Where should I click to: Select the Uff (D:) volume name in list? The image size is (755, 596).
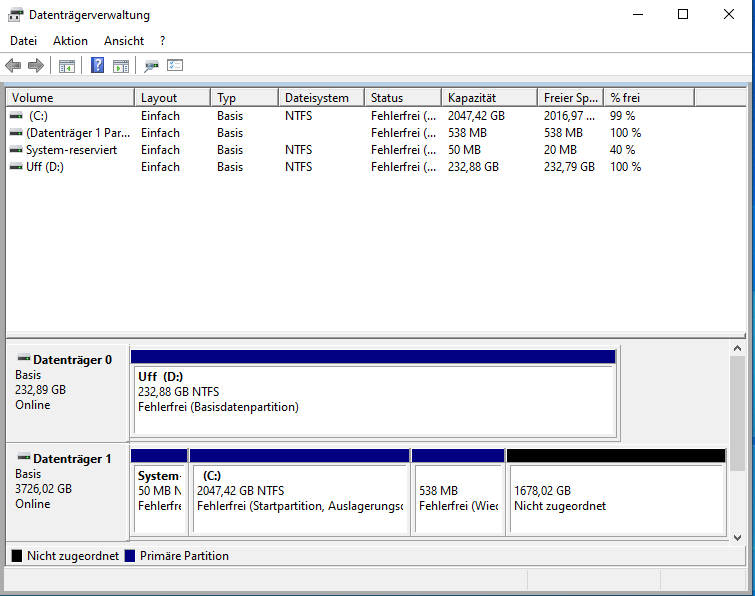pos(45,167)
